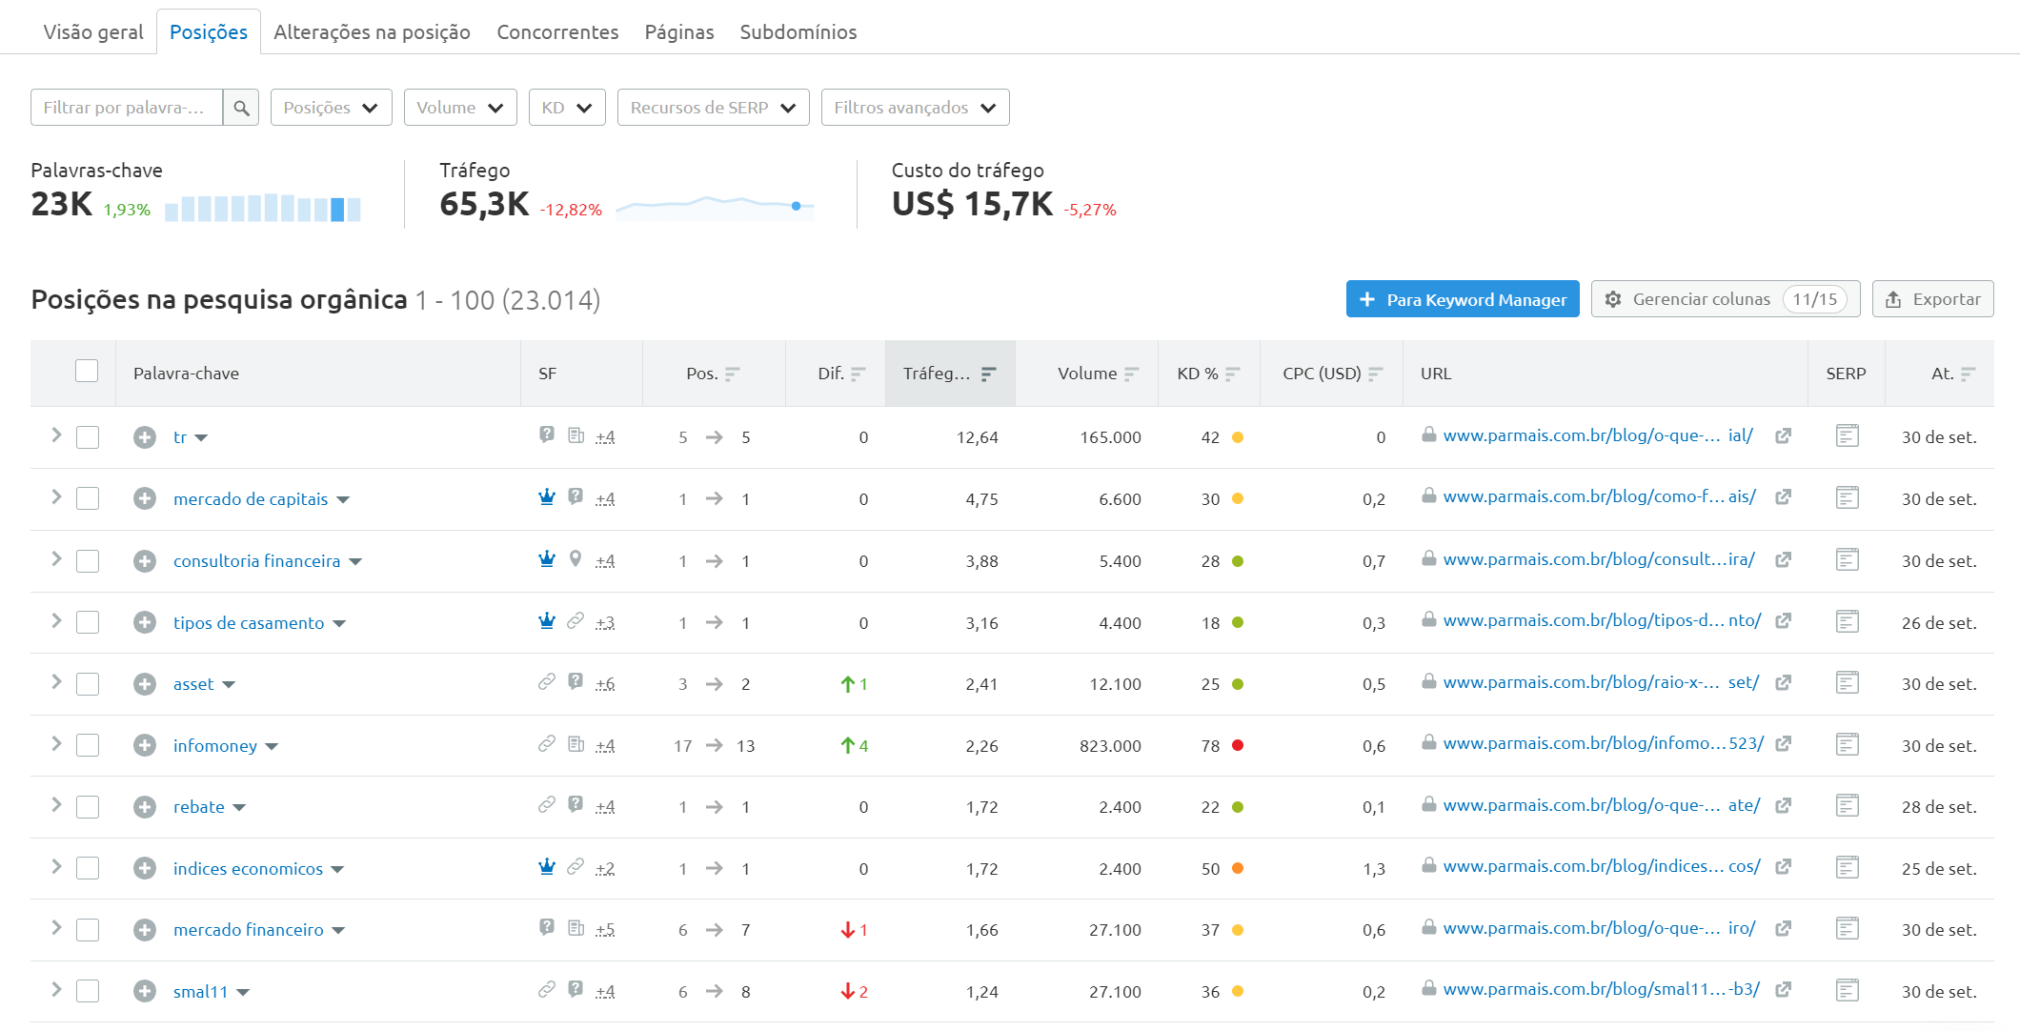Open the KD filter dropdown
The image size is (2020, 1031).
(x=567, y=108)
